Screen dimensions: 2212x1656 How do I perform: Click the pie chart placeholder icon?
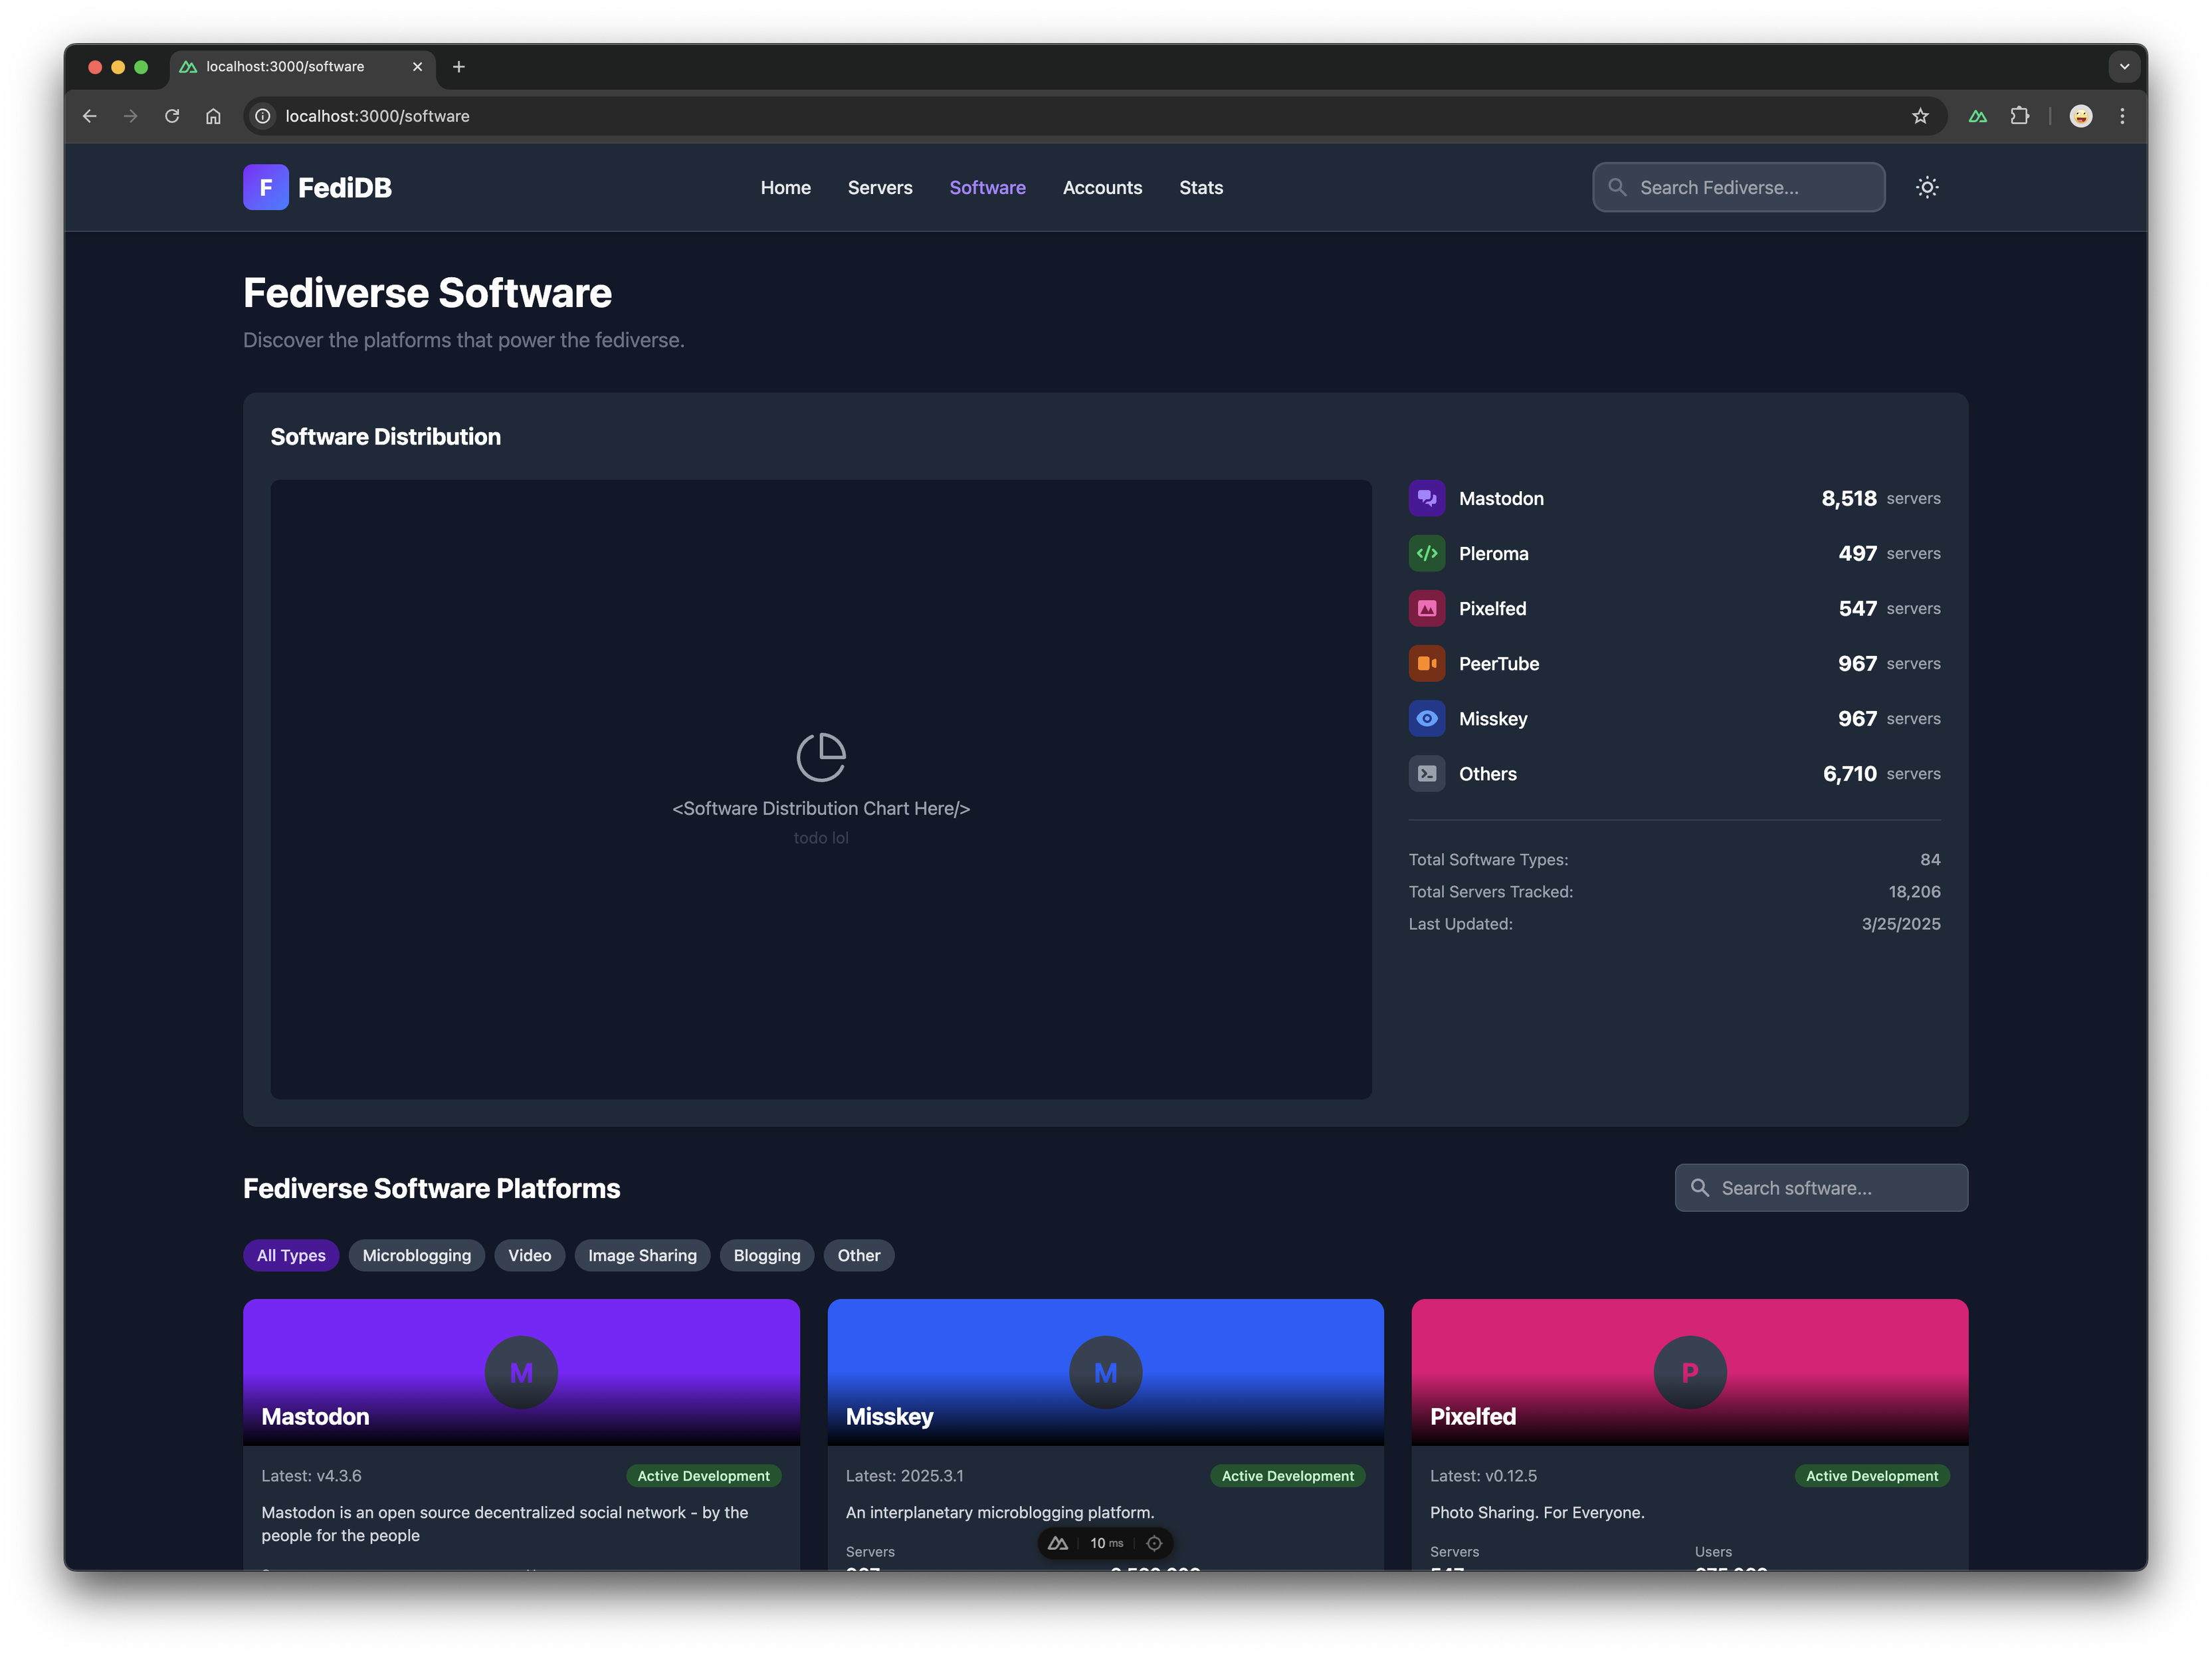821,757
